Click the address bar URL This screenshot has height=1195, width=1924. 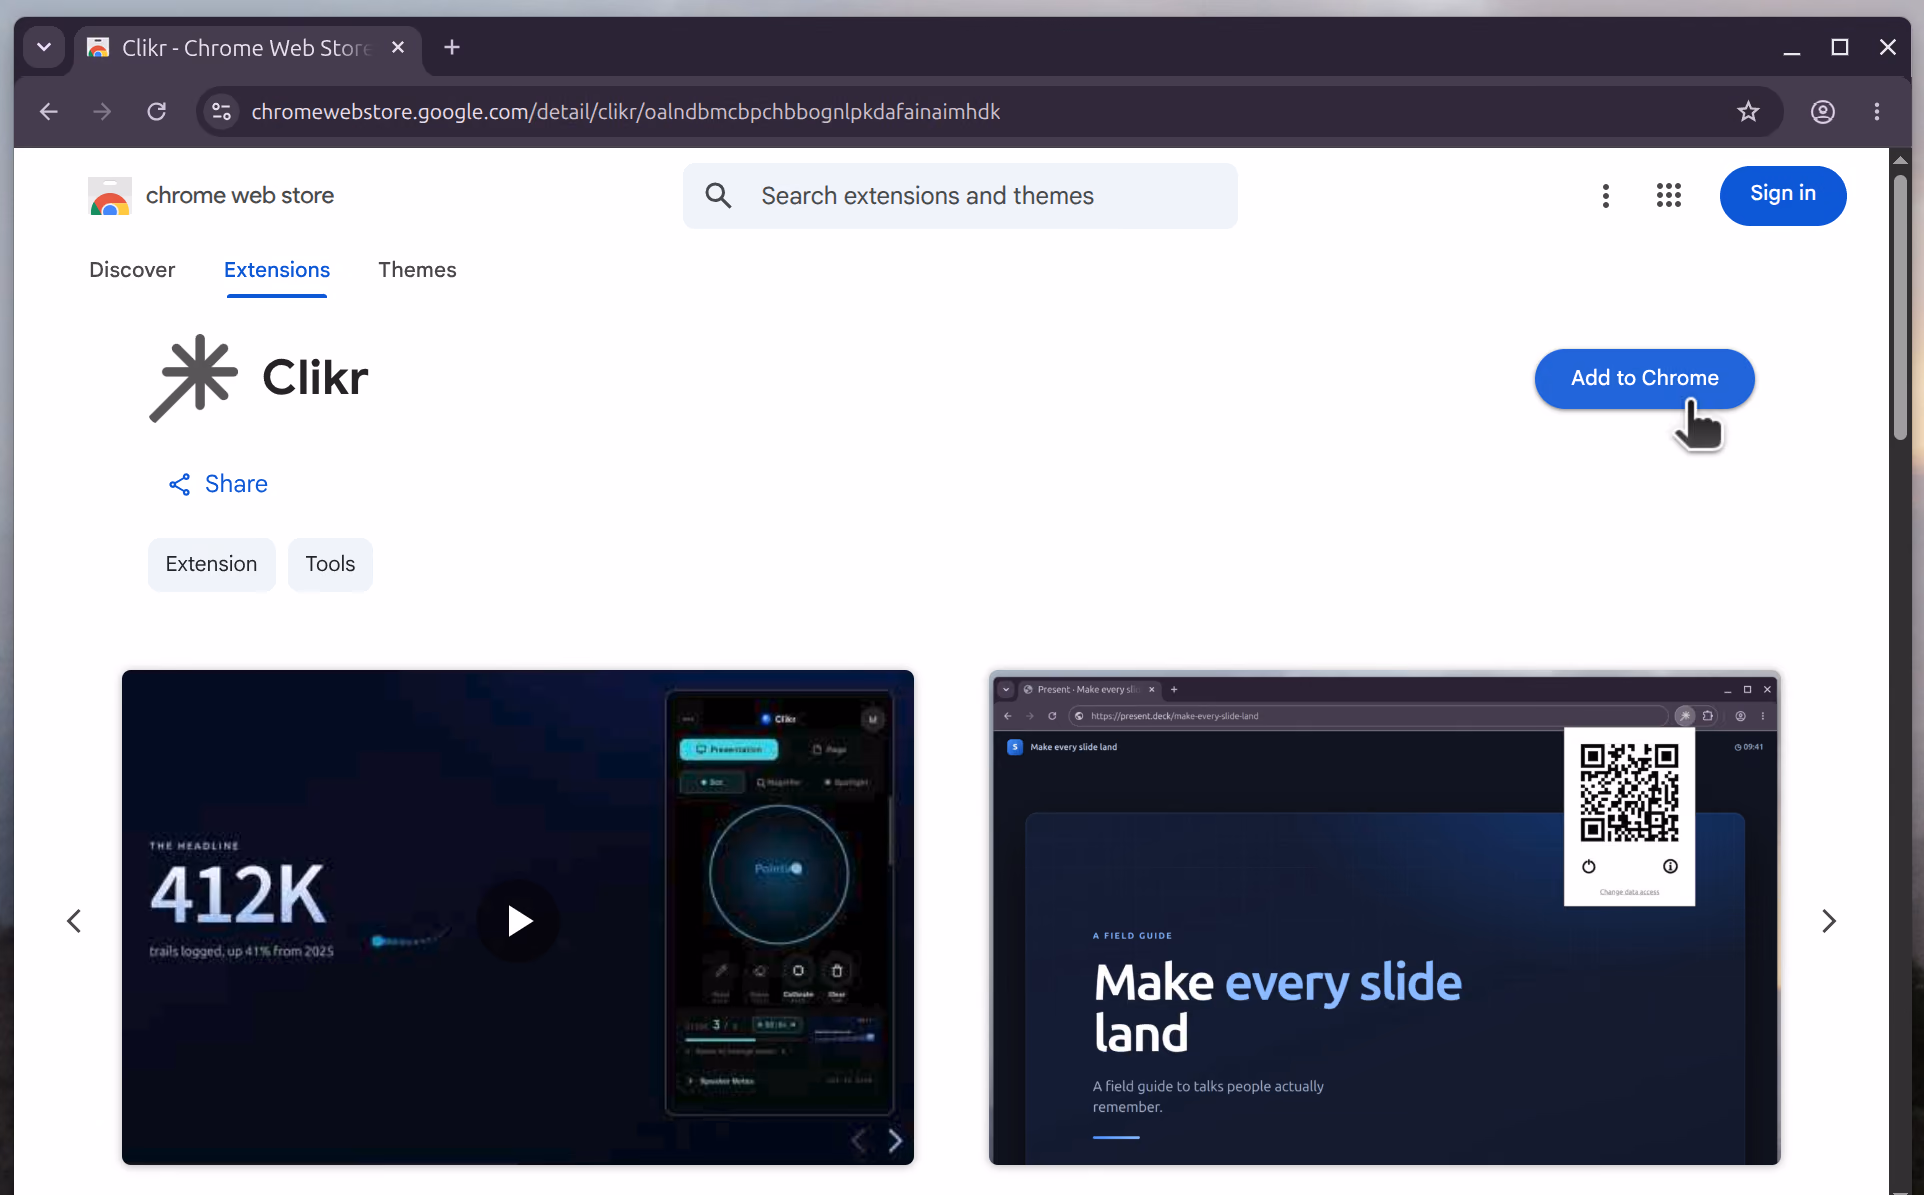[625, 112]
